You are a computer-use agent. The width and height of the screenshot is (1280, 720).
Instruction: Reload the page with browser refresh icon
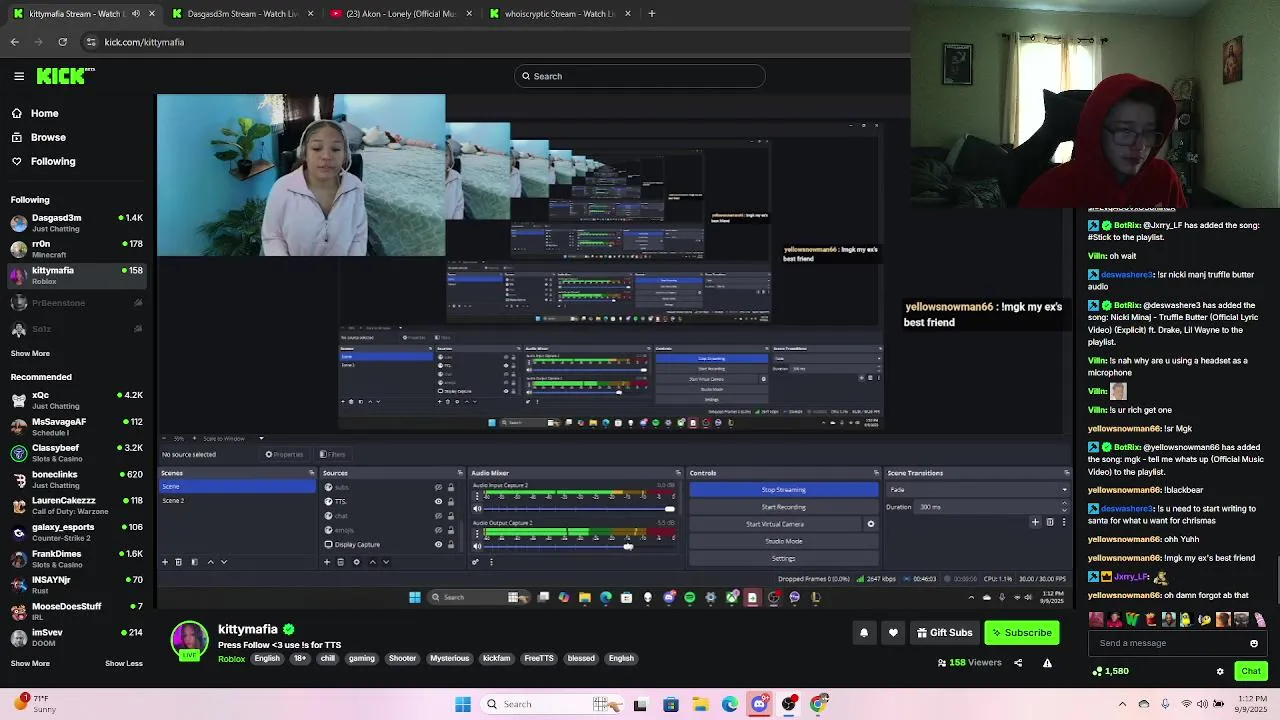click(62, 42)
